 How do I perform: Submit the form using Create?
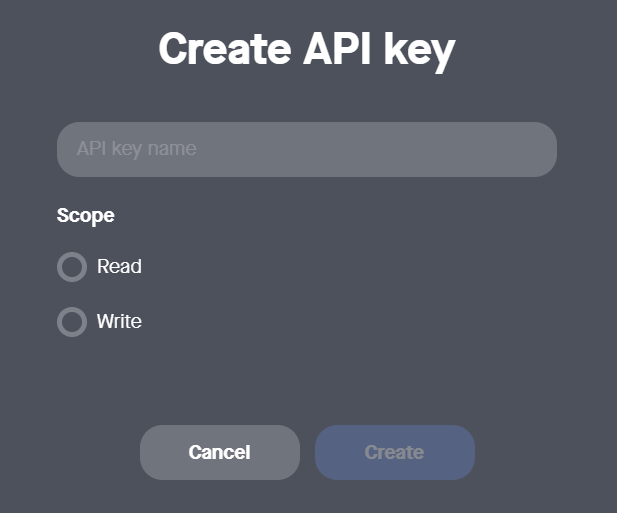tap(394, 452)
